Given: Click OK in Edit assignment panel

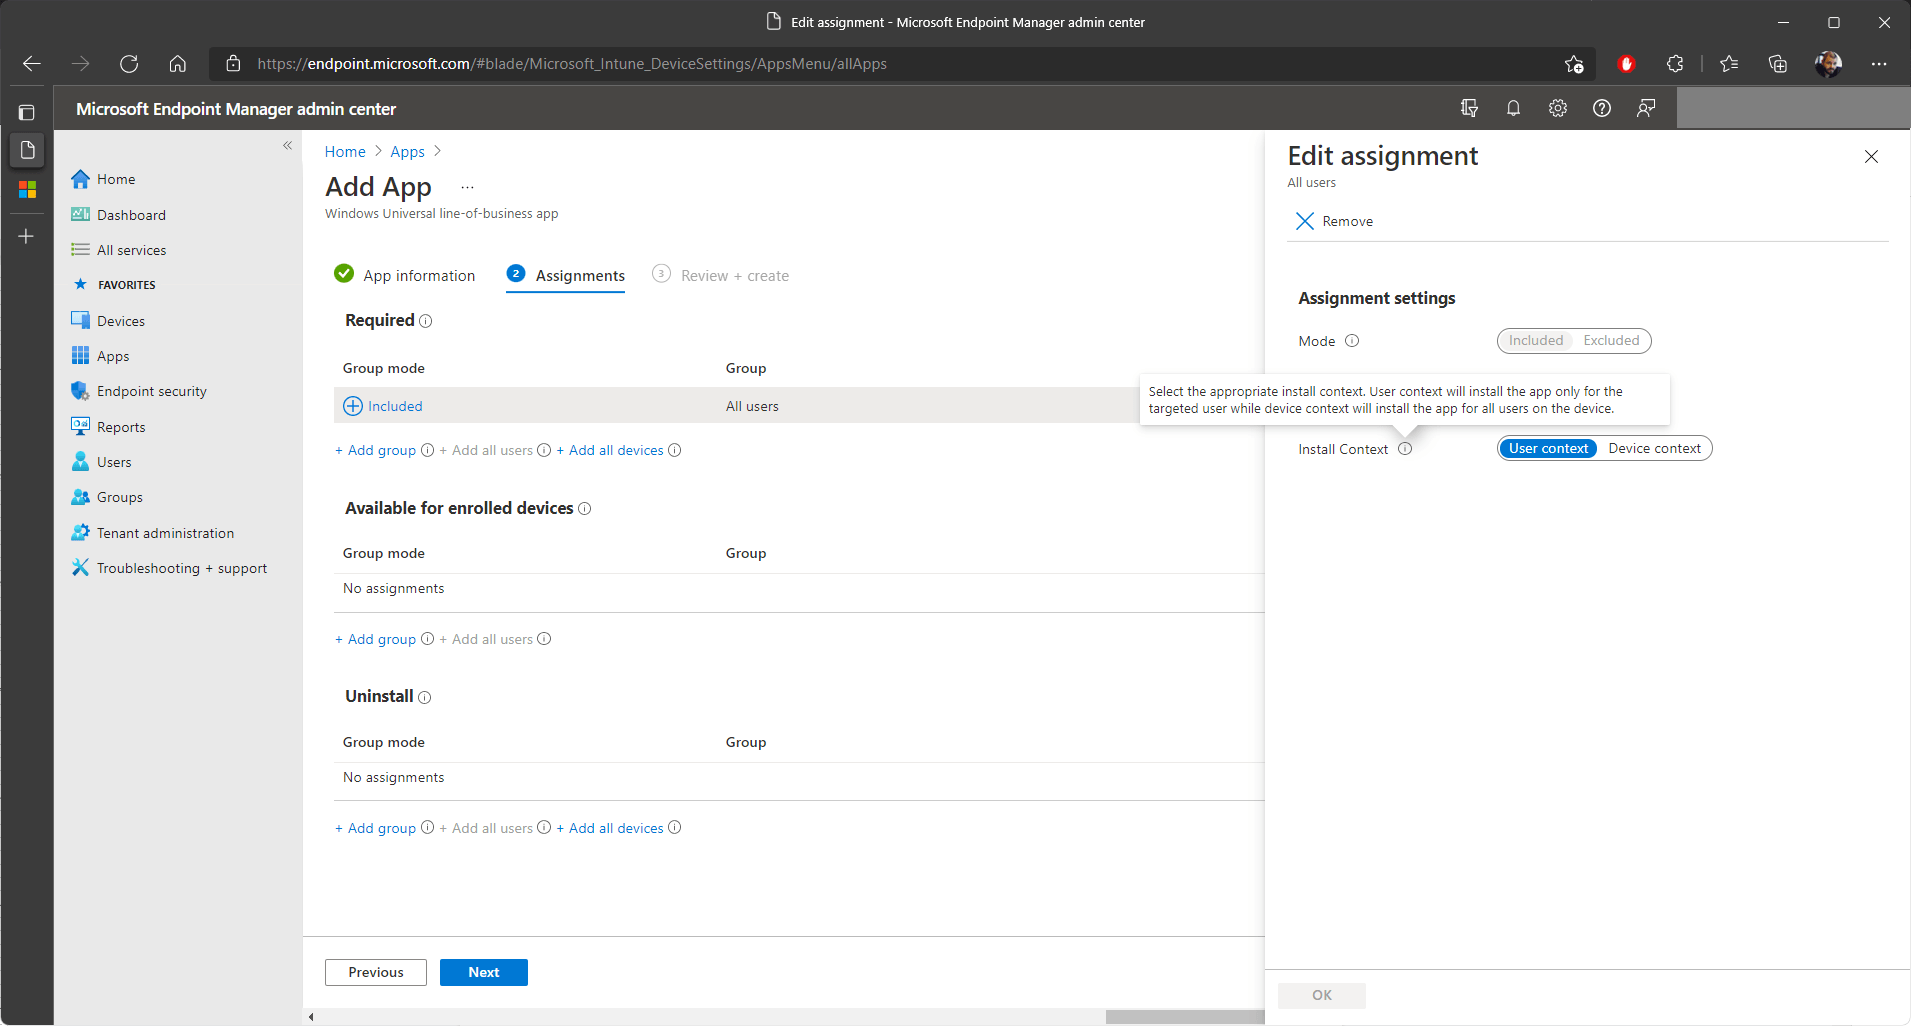Looking at the screenshot, I should 1322,995.
